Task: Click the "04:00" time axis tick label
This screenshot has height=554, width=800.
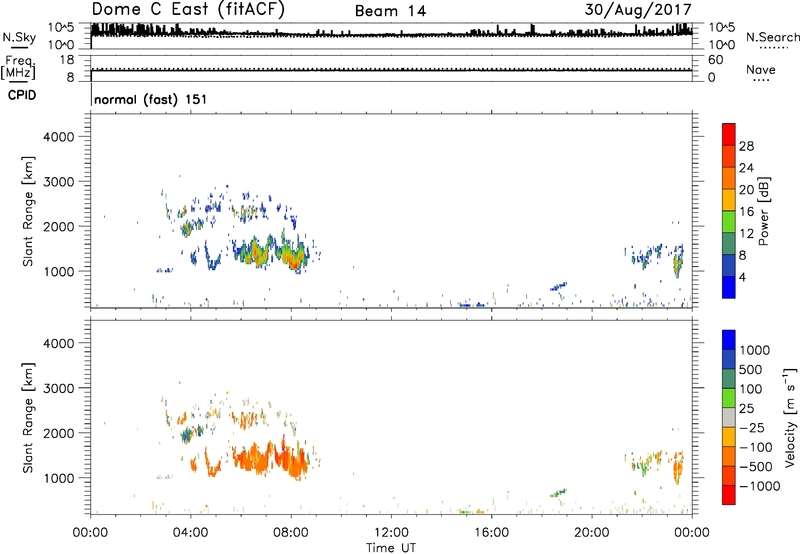Action: [x=191, y=533]
